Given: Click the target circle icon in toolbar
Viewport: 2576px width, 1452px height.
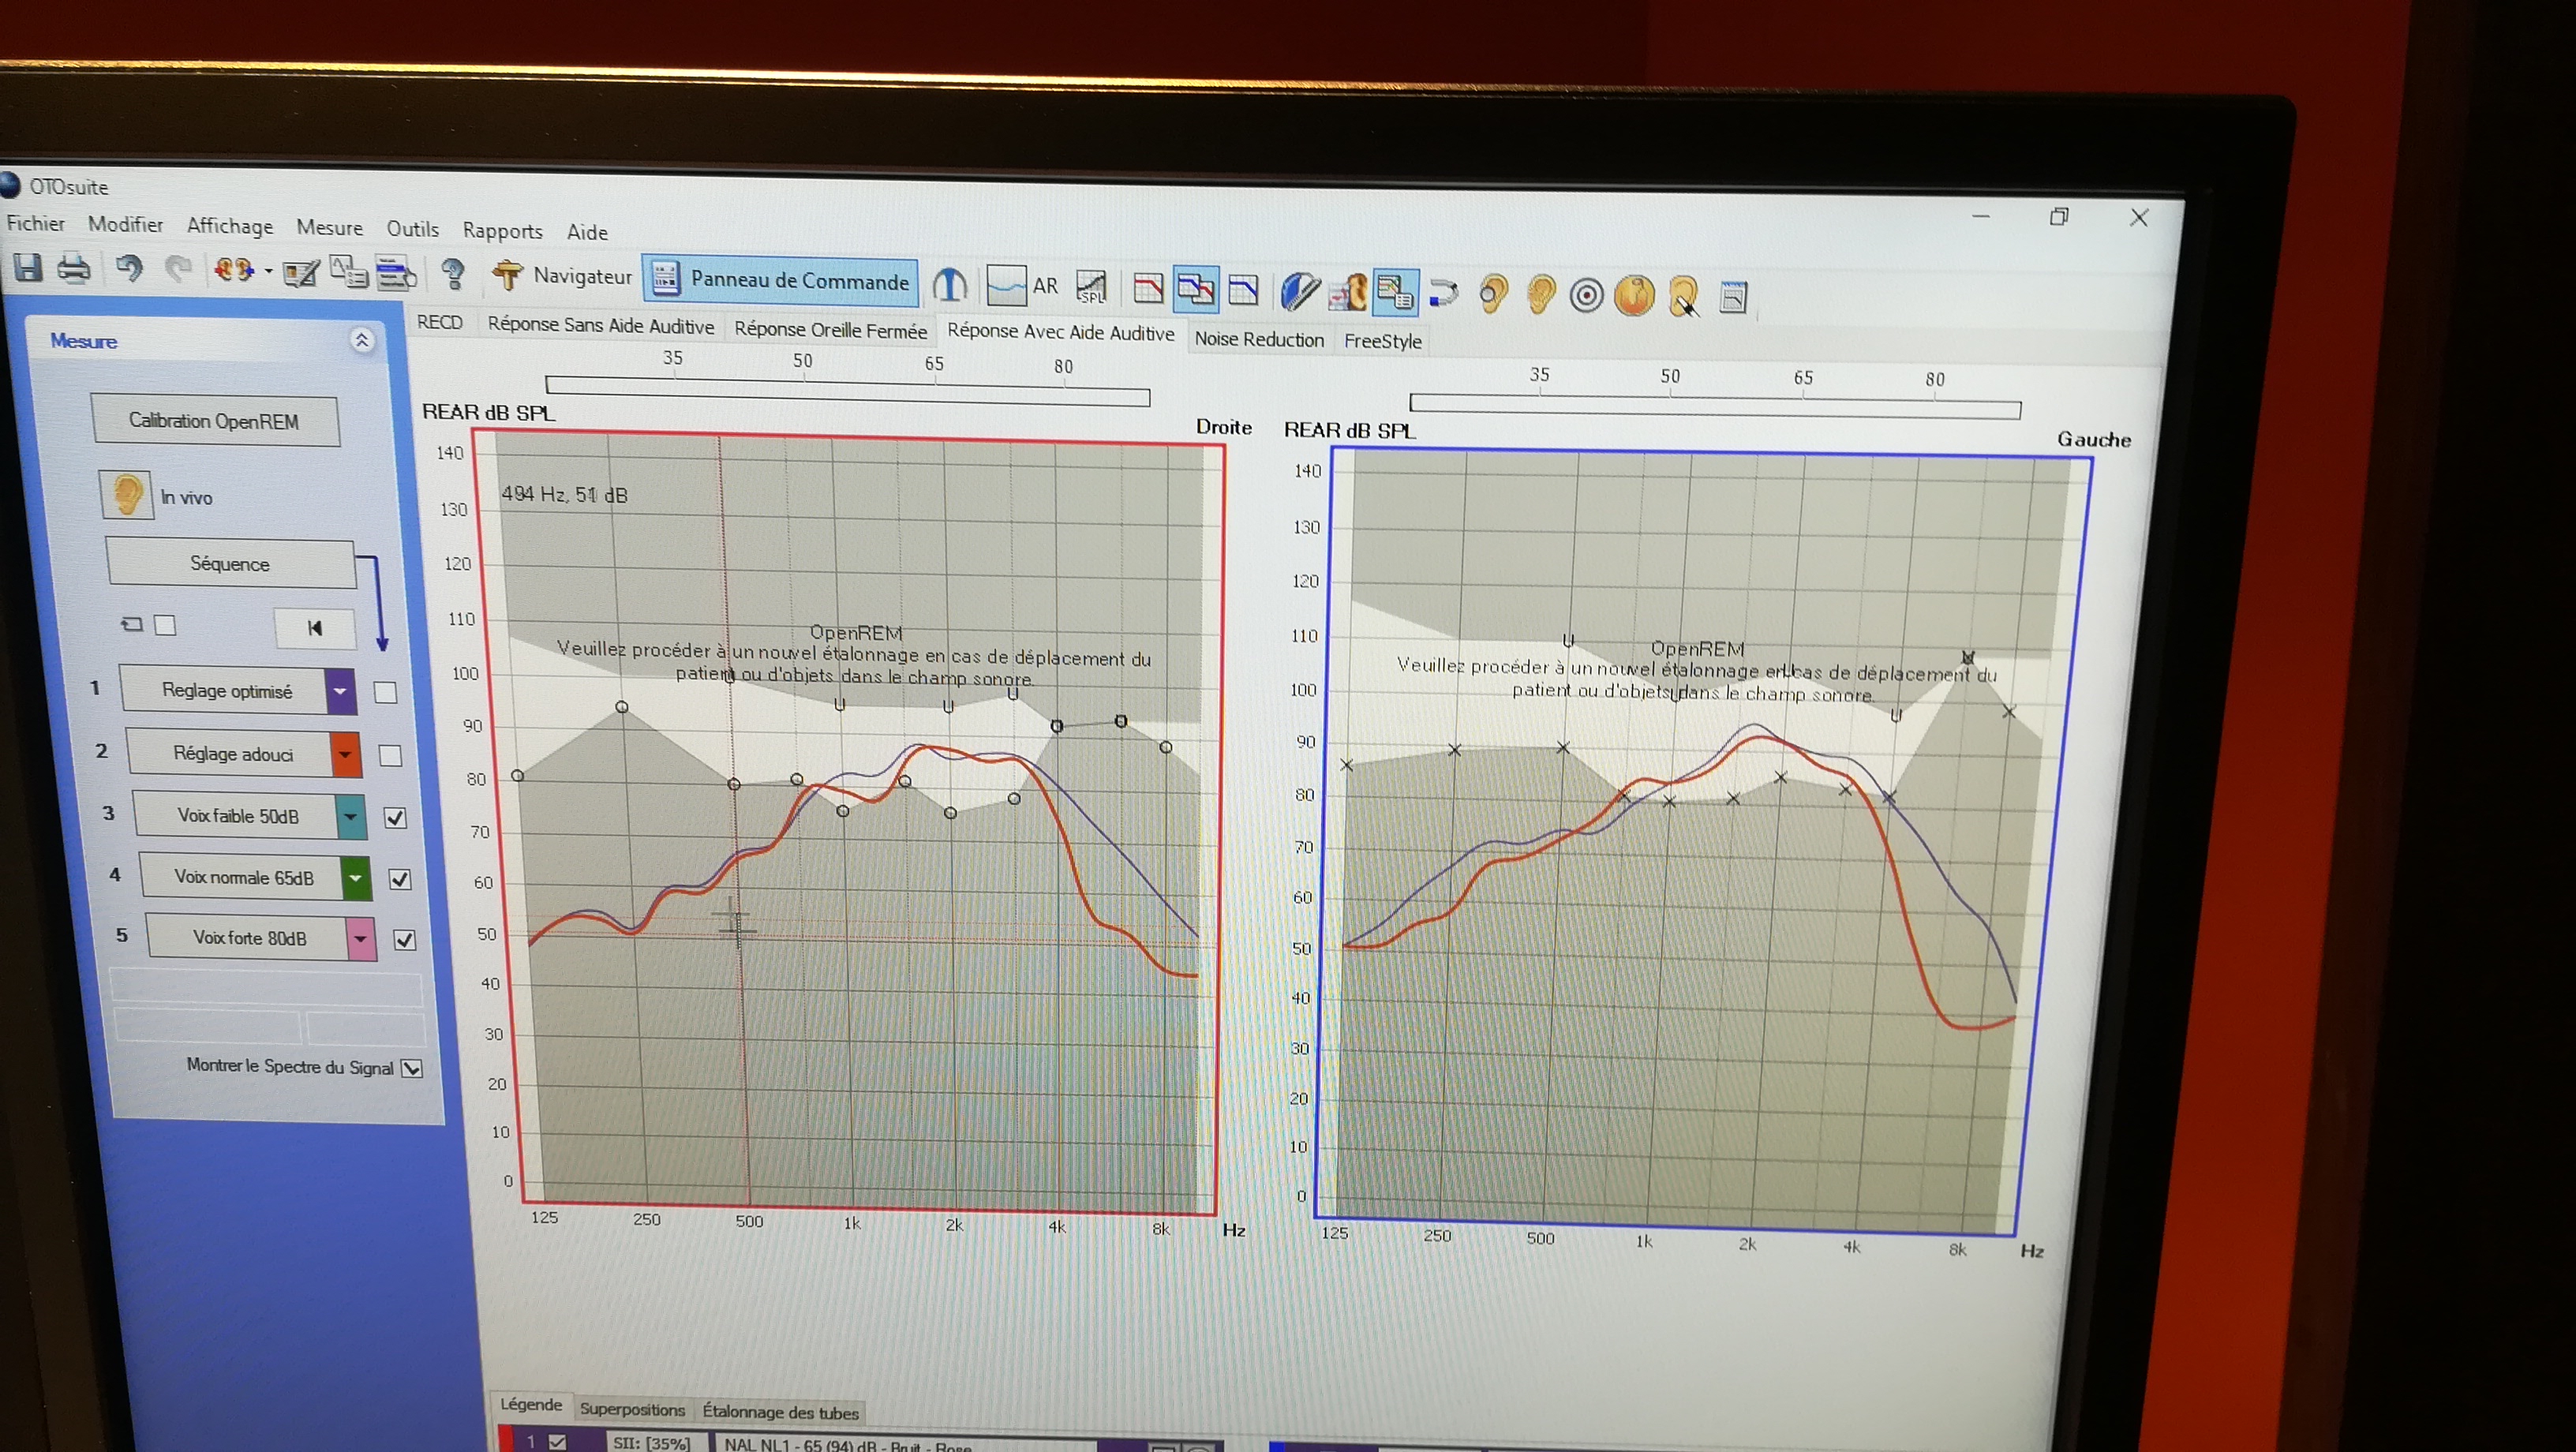Looking at the screenshot, I should (x=1586, y=296).
